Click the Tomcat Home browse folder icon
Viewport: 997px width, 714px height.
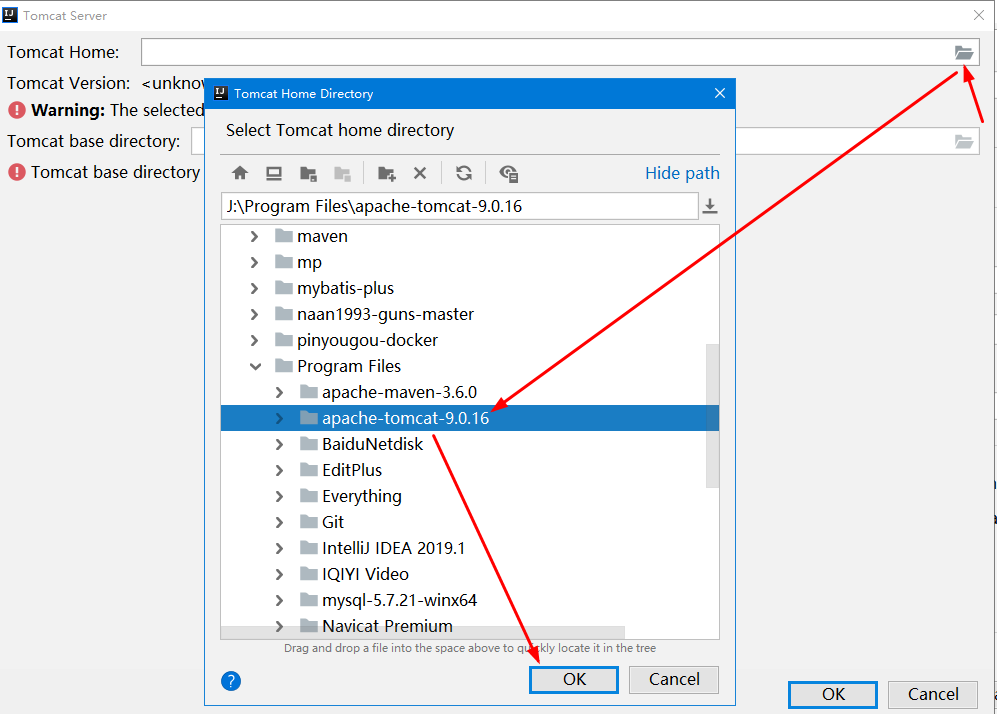(964, 52)
